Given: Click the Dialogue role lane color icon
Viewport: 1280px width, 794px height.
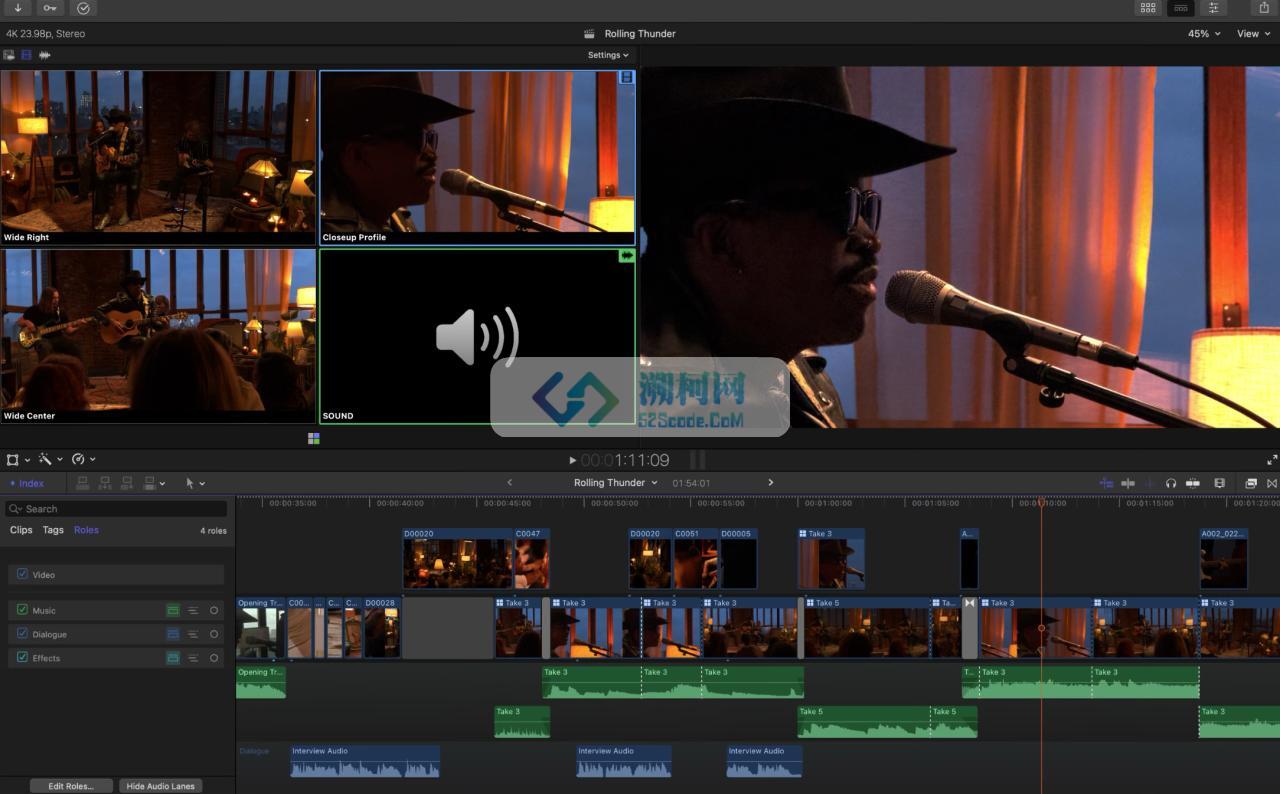Looking at the screenshot, I should pyautogui.click(x=173, y=634).
